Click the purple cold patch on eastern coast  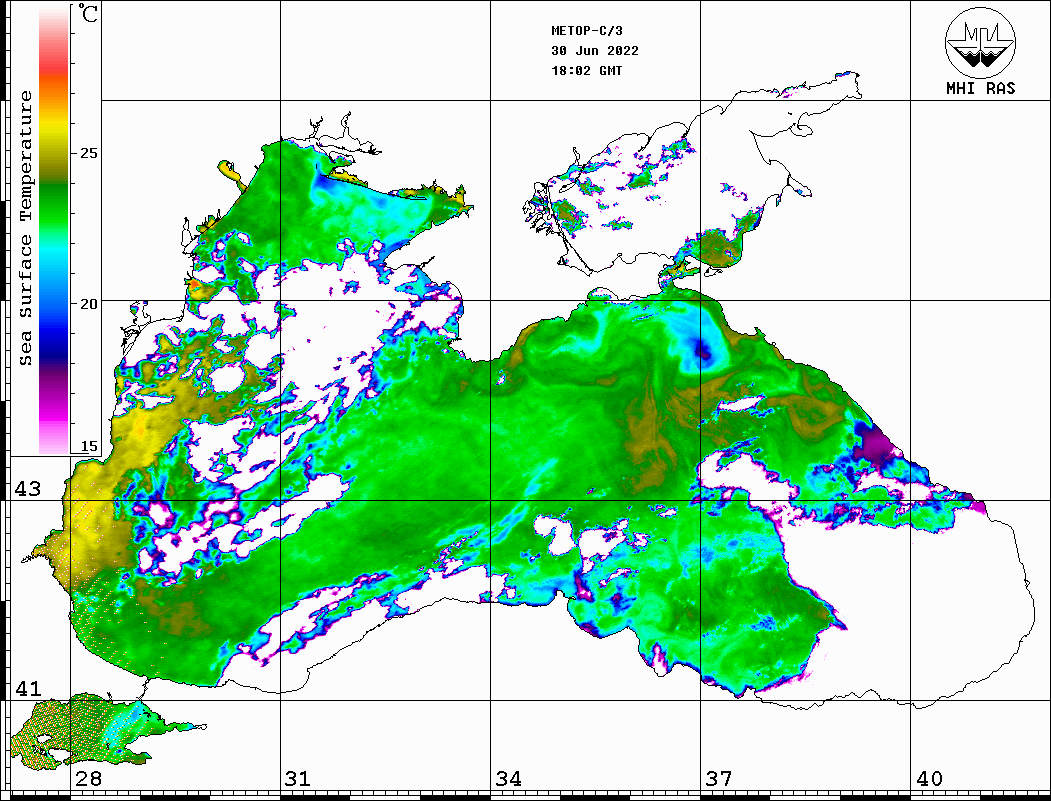pyautogui.click(x=878, y=442)
